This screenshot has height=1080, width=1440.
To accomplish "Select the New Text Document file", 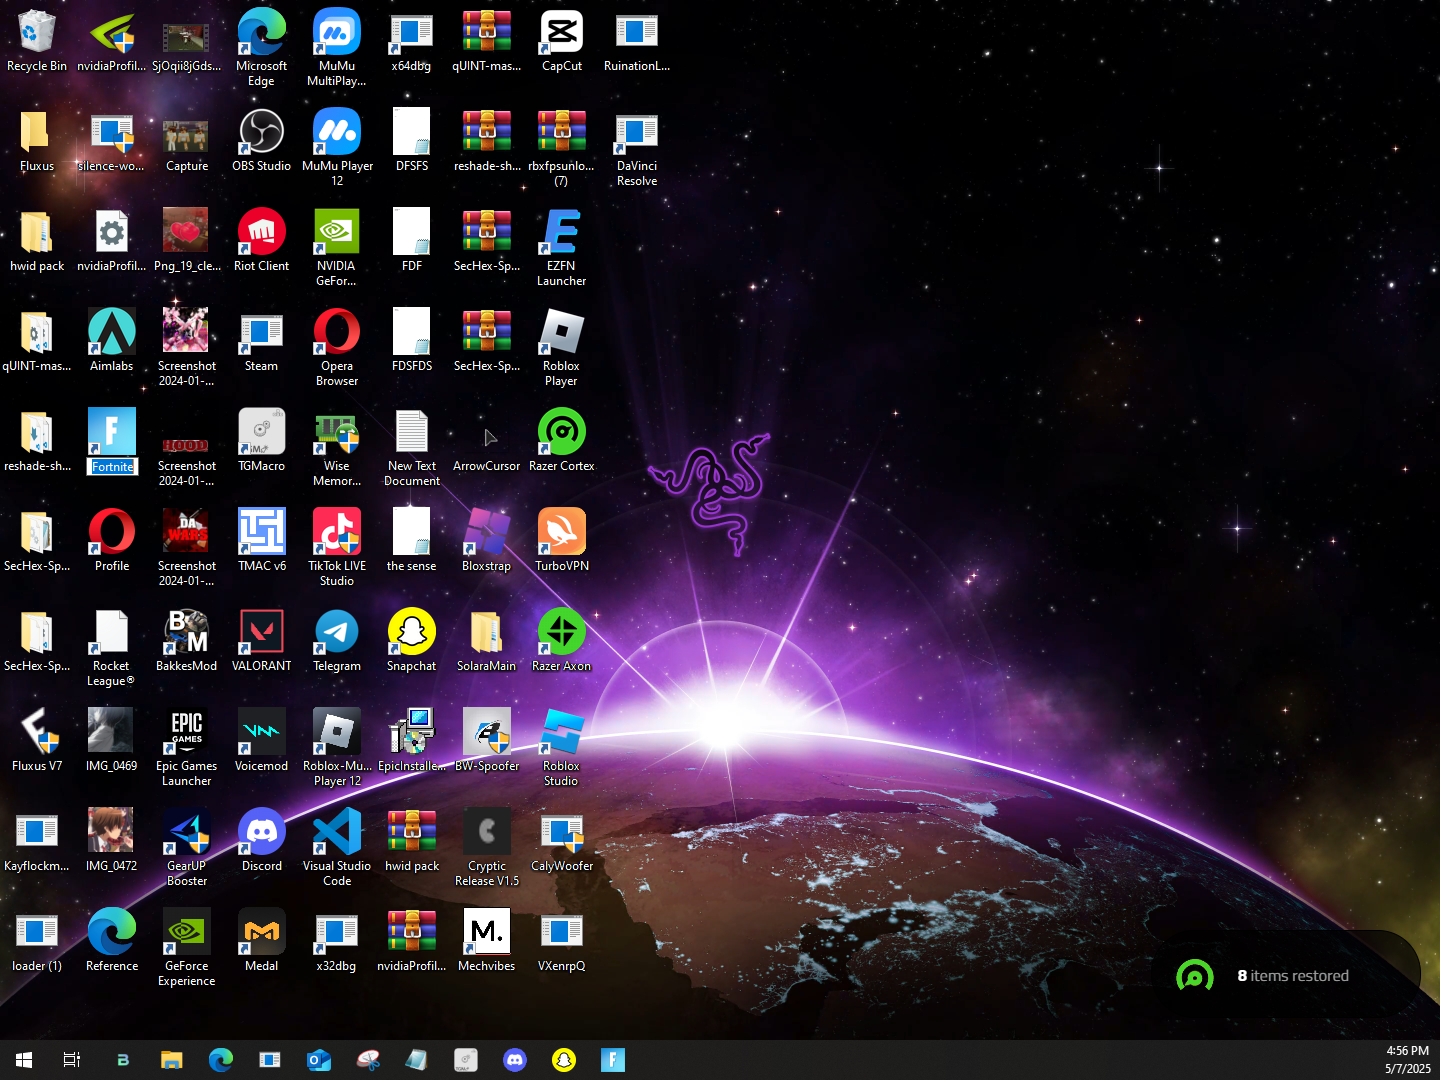I will coord(412,448).
